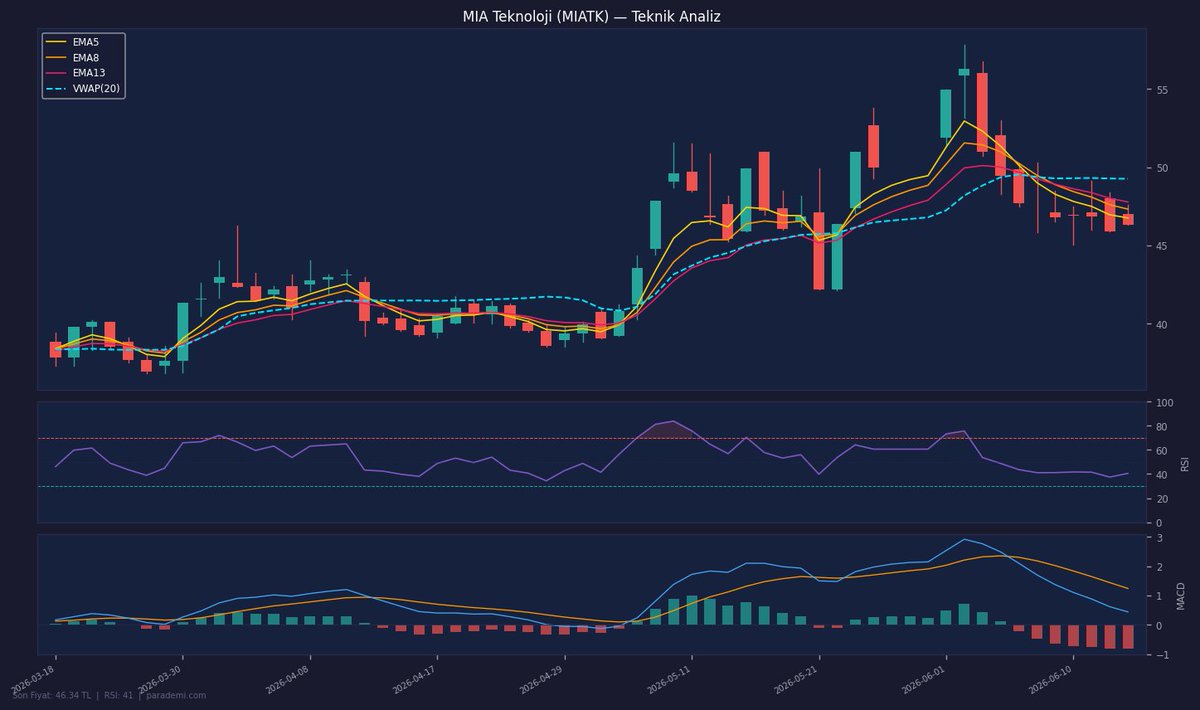
Task: Click the rotated RSI axis title
Action: 1185,463
